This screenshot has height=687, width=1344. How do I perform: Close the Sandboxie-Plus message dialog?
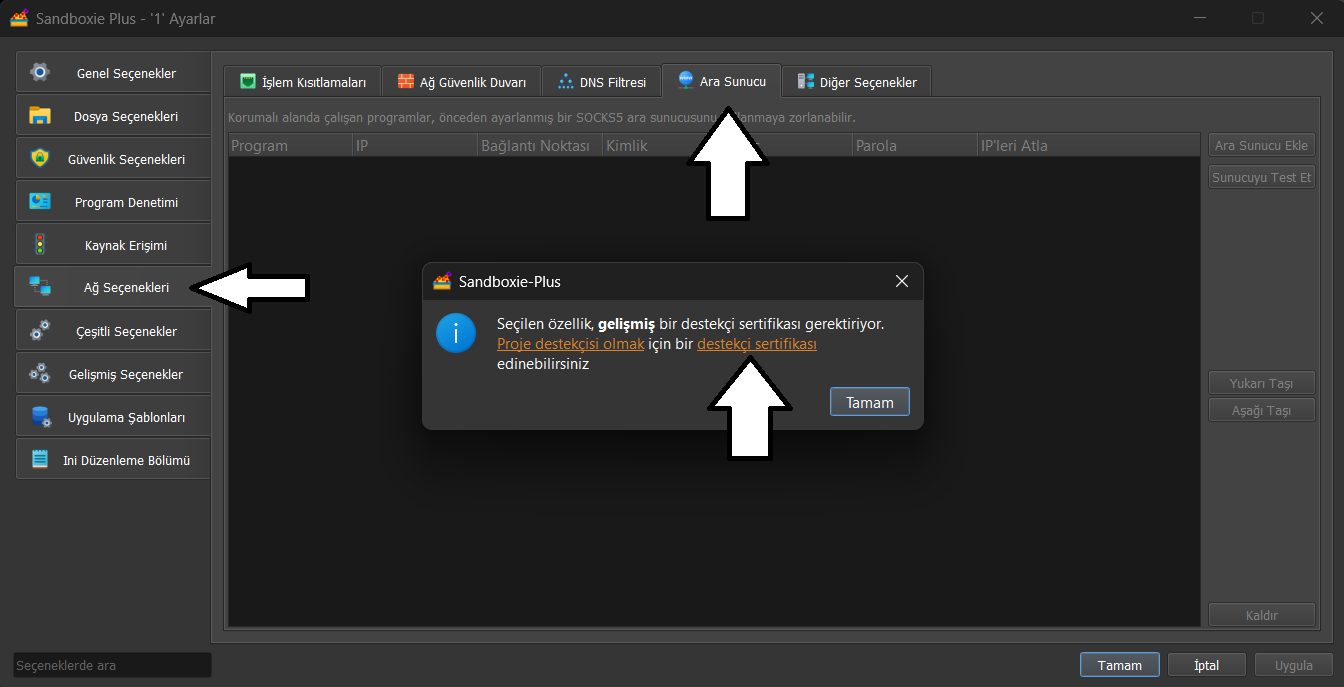click(x=901, y=282)
